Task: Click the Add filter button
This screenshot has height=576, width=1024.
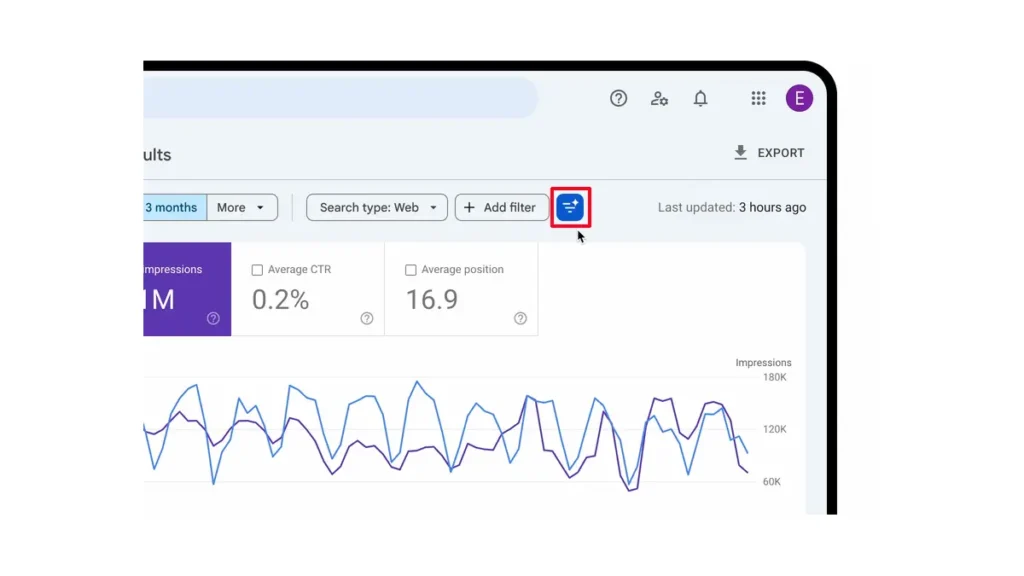Action: [x=501, y=208]
